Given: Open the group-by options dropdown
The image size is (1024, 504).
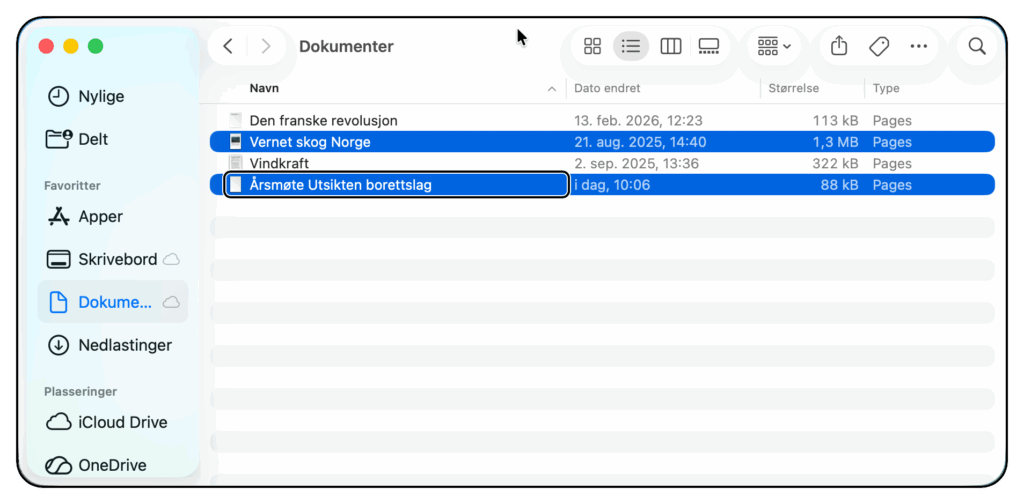Looking at the screenshot, I should coord(774,46).
